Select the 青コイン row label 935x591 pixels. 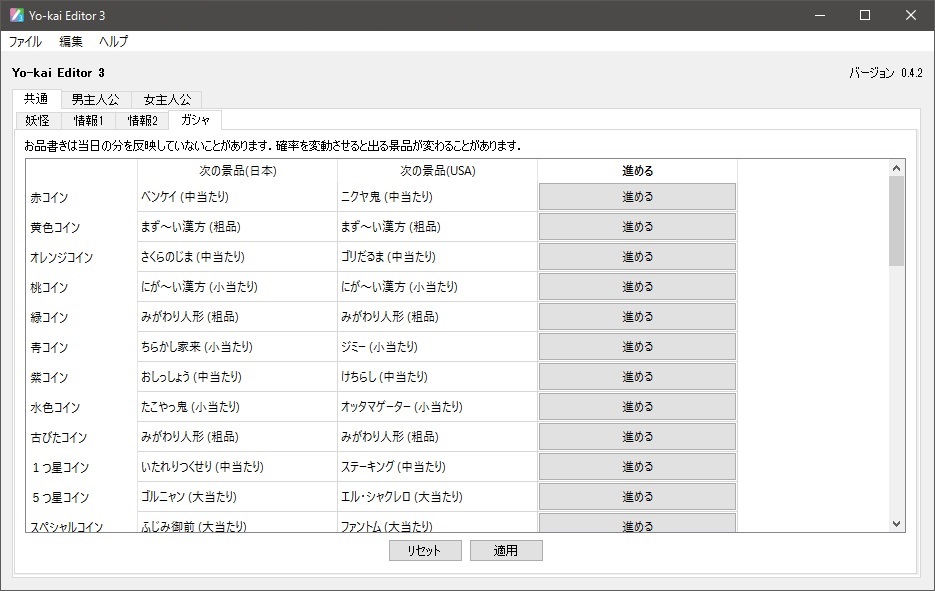[x=49, y=347]
